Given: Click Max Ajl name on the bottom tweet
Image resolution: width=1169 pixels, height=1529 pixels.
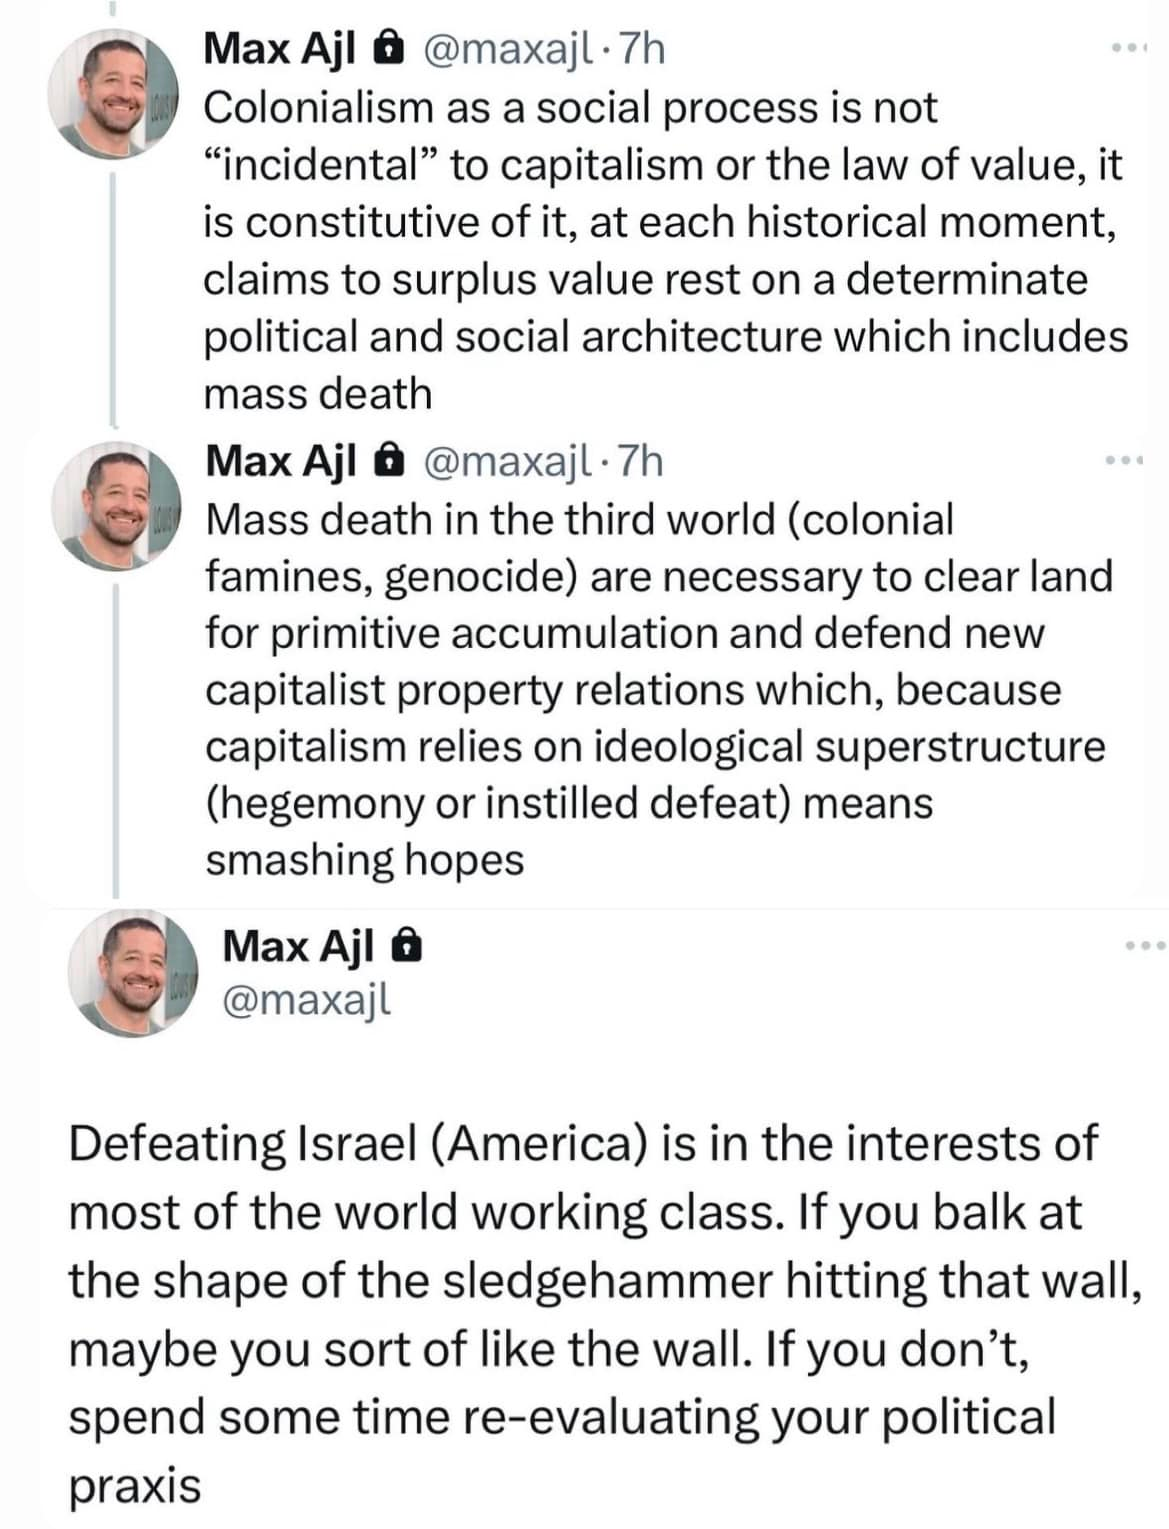Looking at the screenshot, I should [298, 945].
